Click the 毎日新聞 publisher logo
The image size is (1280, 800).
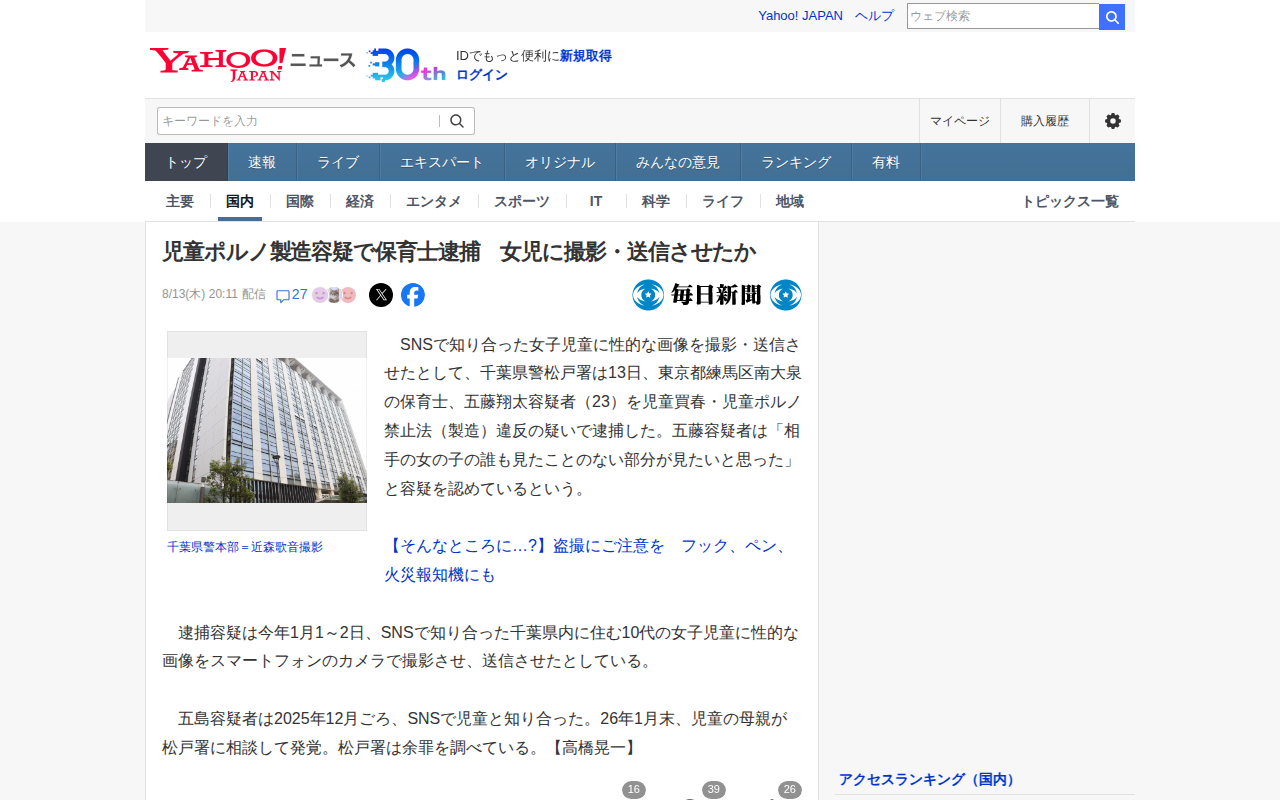coord(717,295)
